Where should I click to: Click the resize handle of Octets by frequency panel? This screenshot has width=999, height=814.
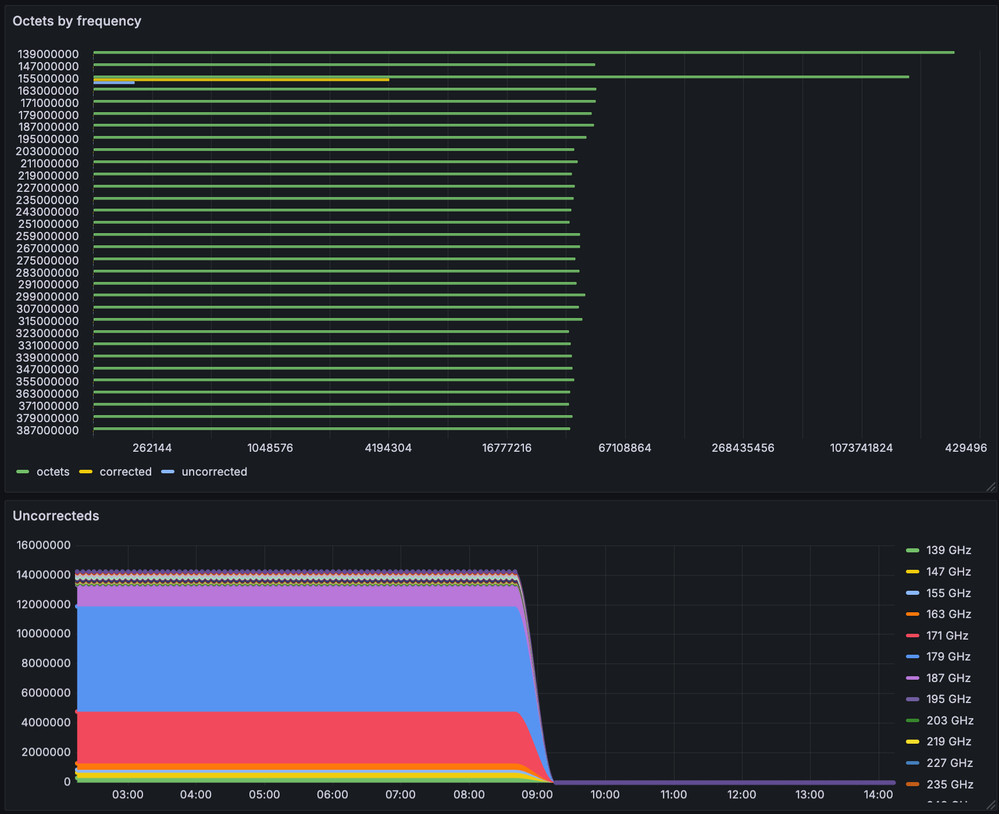coord(991,487)
